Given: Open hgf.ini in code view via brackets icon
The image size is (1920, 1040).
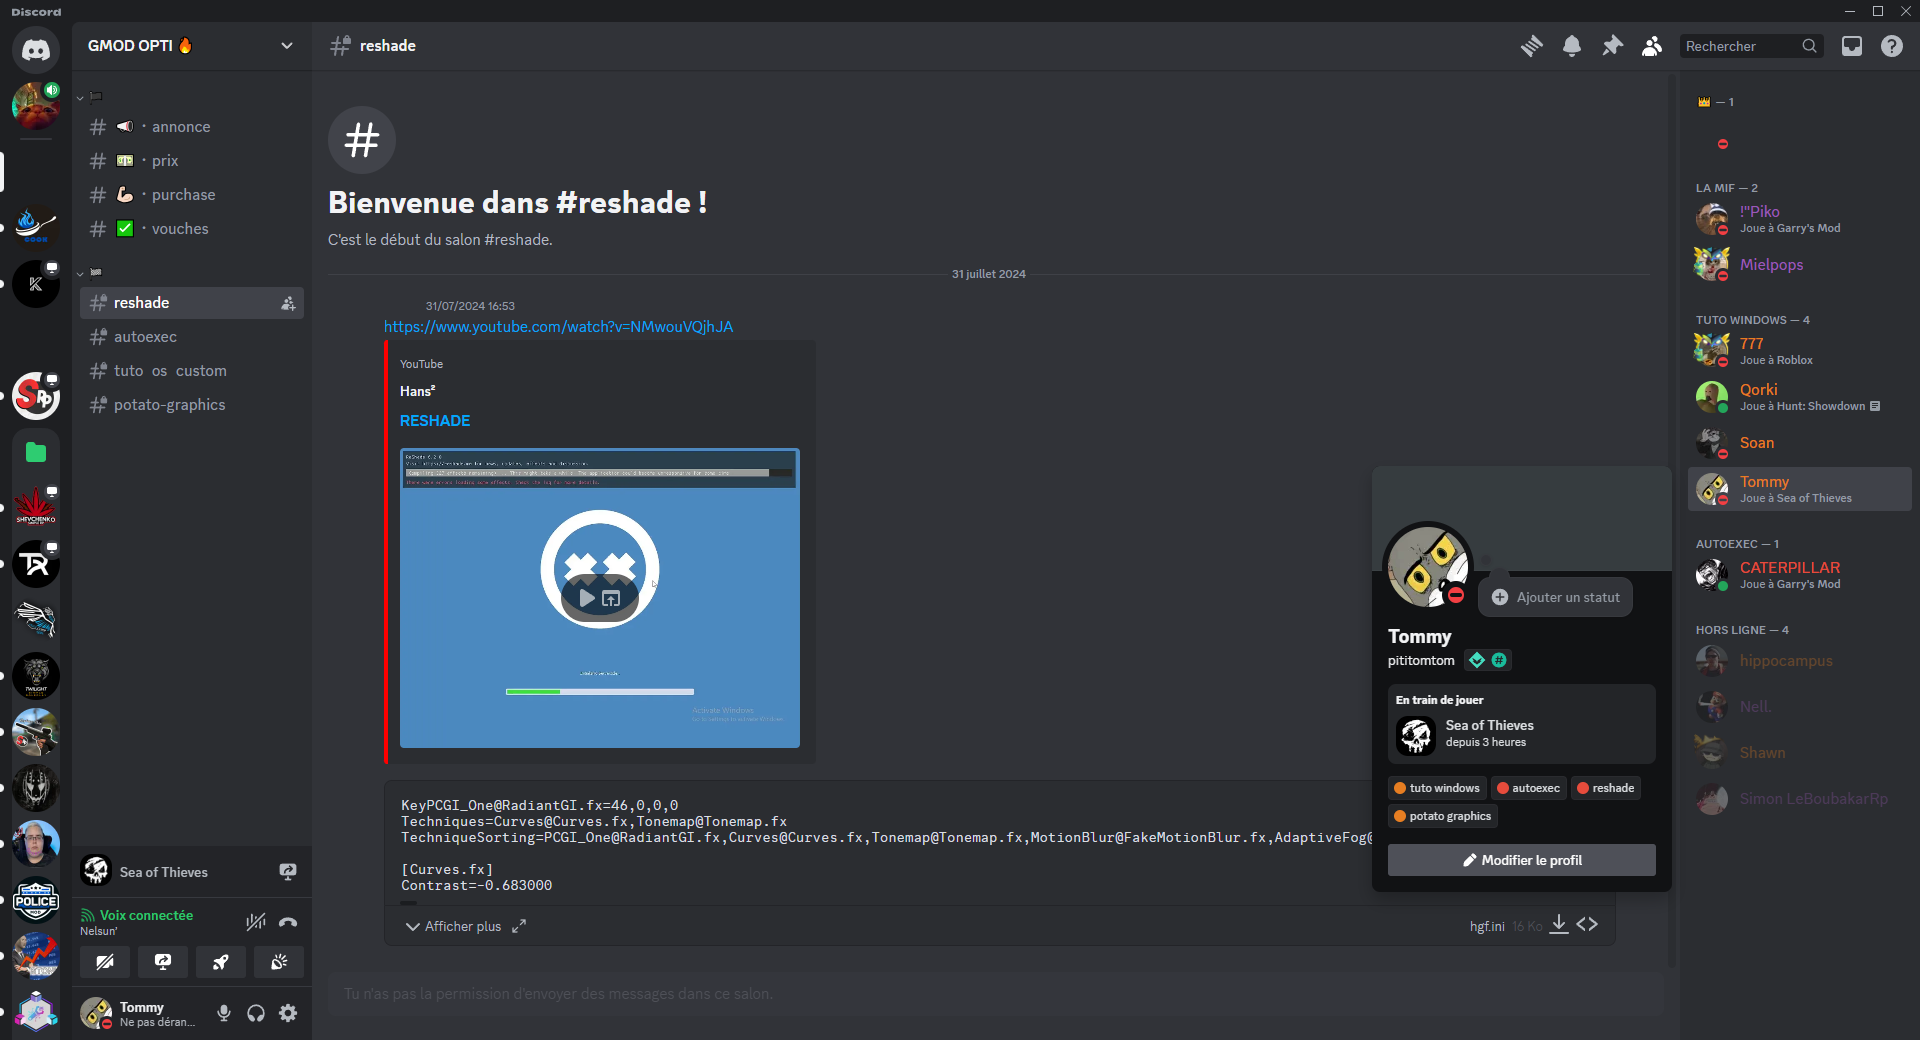Looking at the screenshot, I should coord(1587,925).
